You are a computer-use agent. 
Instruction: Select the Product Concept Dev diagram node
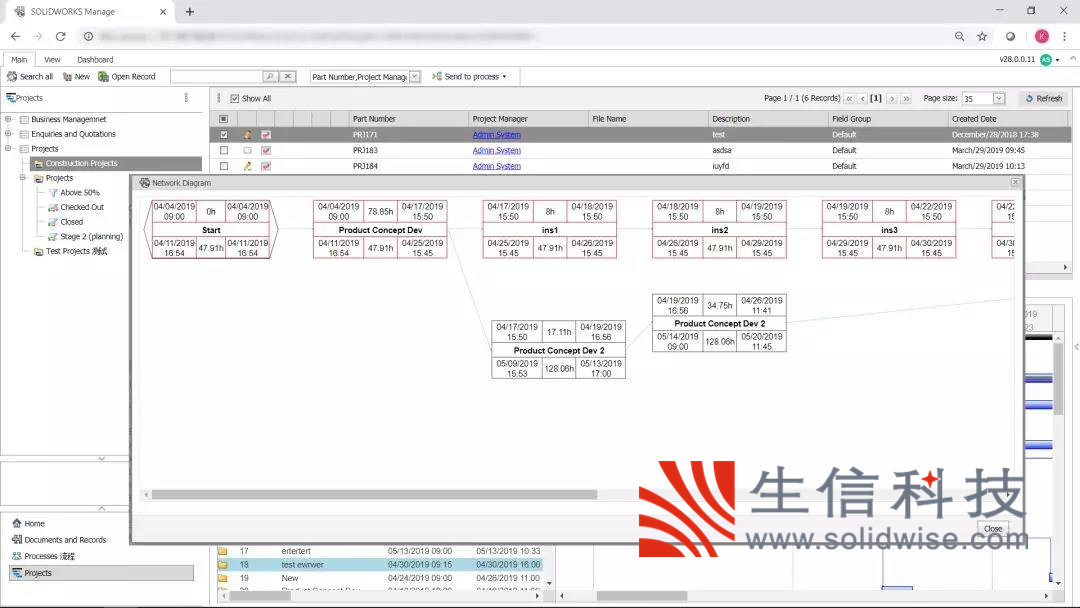point(380,230)
